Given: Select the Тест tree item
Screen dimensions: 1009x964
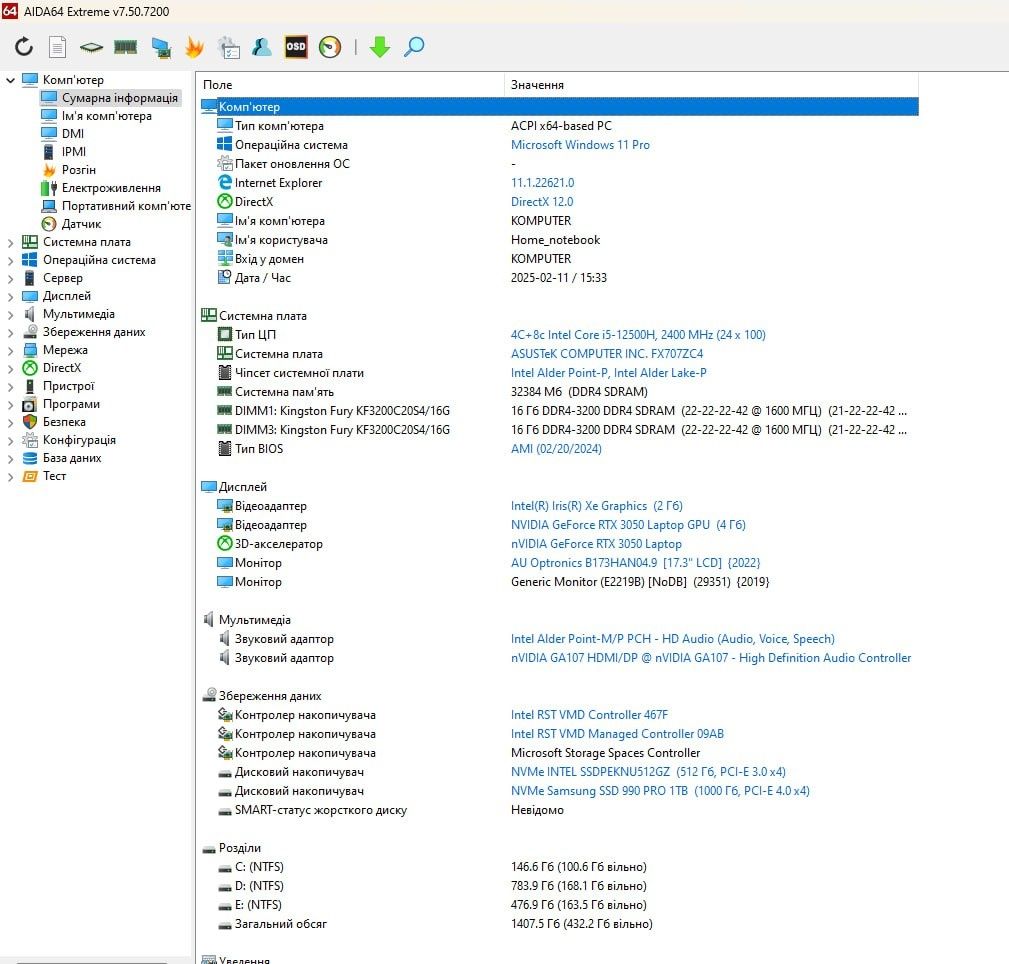Looking at the screenshot, I should 54,476.
